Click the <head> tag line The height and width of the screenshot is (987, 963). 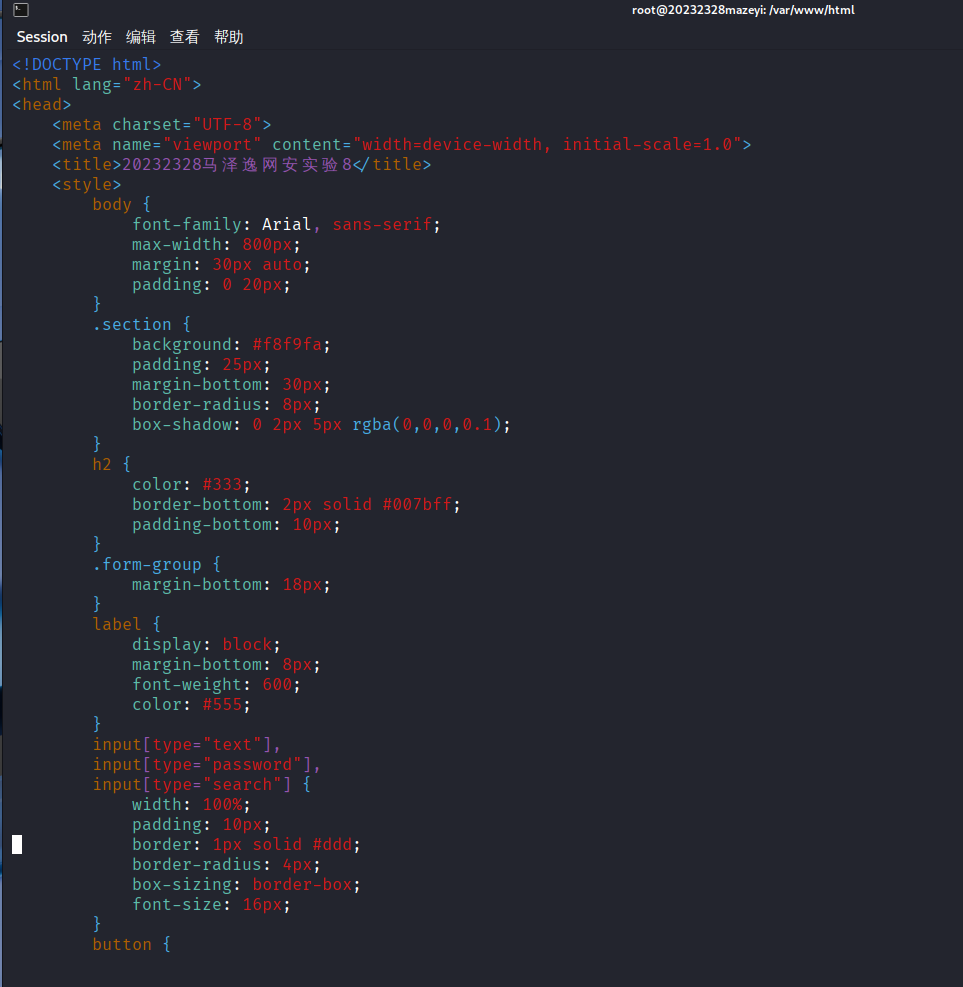42,104
